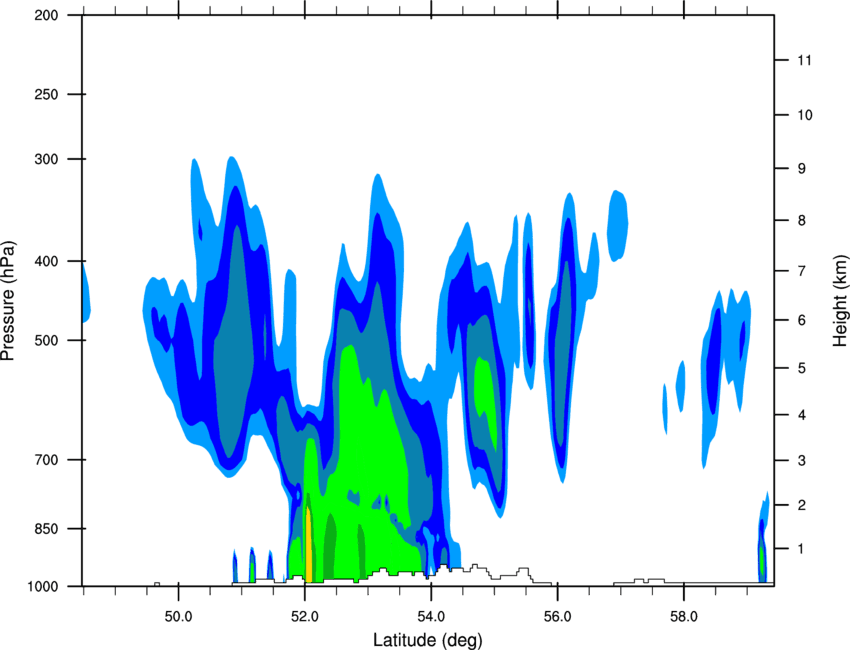Select the 250 pressure tick label

click(x=46, y=94)
